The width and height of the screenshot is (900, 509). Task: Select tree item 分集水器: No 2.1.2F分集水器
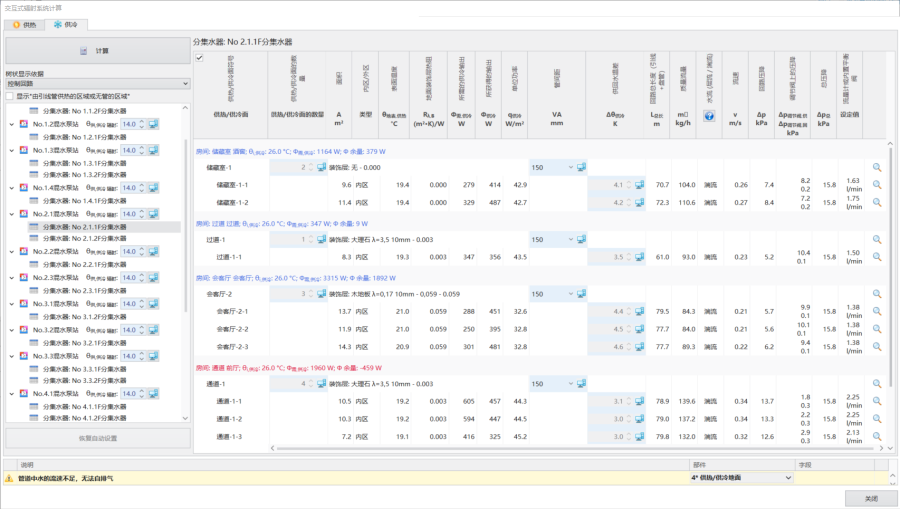click(84, 238)
